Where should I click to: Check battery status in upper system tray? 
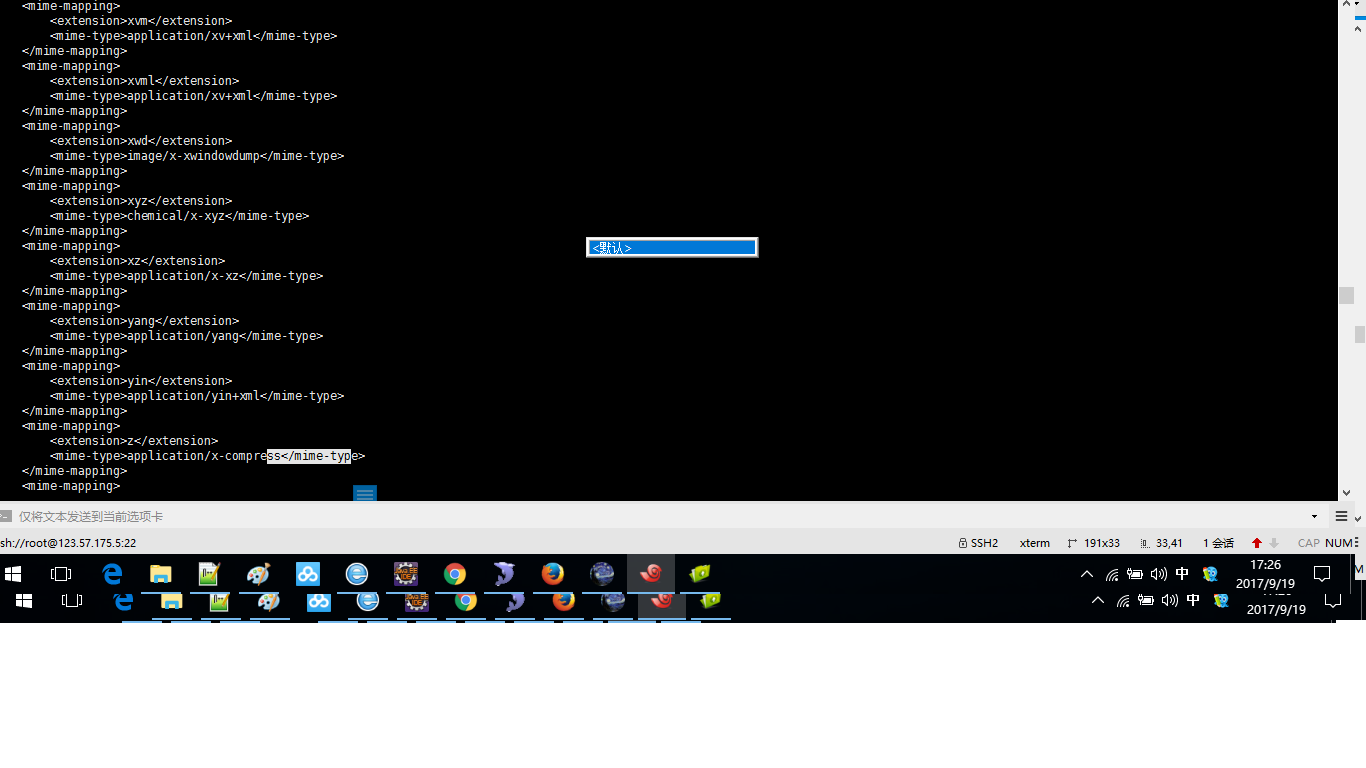1135,574
